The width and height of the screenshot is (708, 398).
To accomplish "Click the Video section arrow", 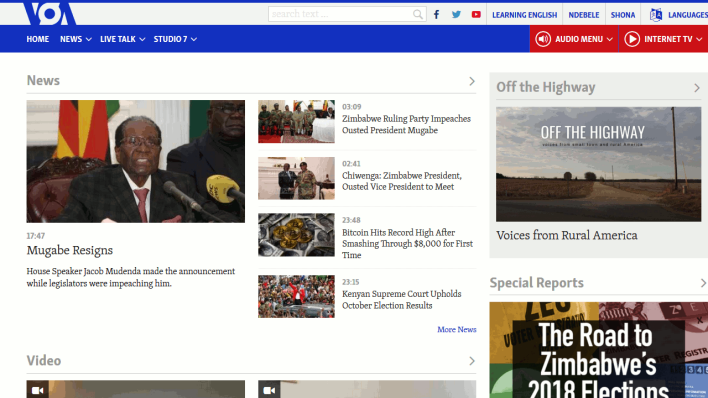I will (472, 361).
